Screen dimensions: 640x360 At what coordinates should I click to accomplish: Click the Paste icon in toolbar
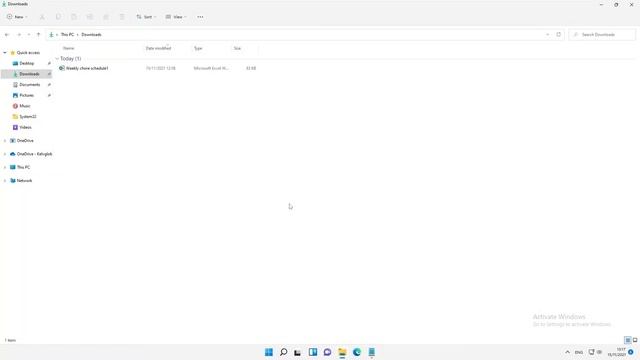click(74, 17)
